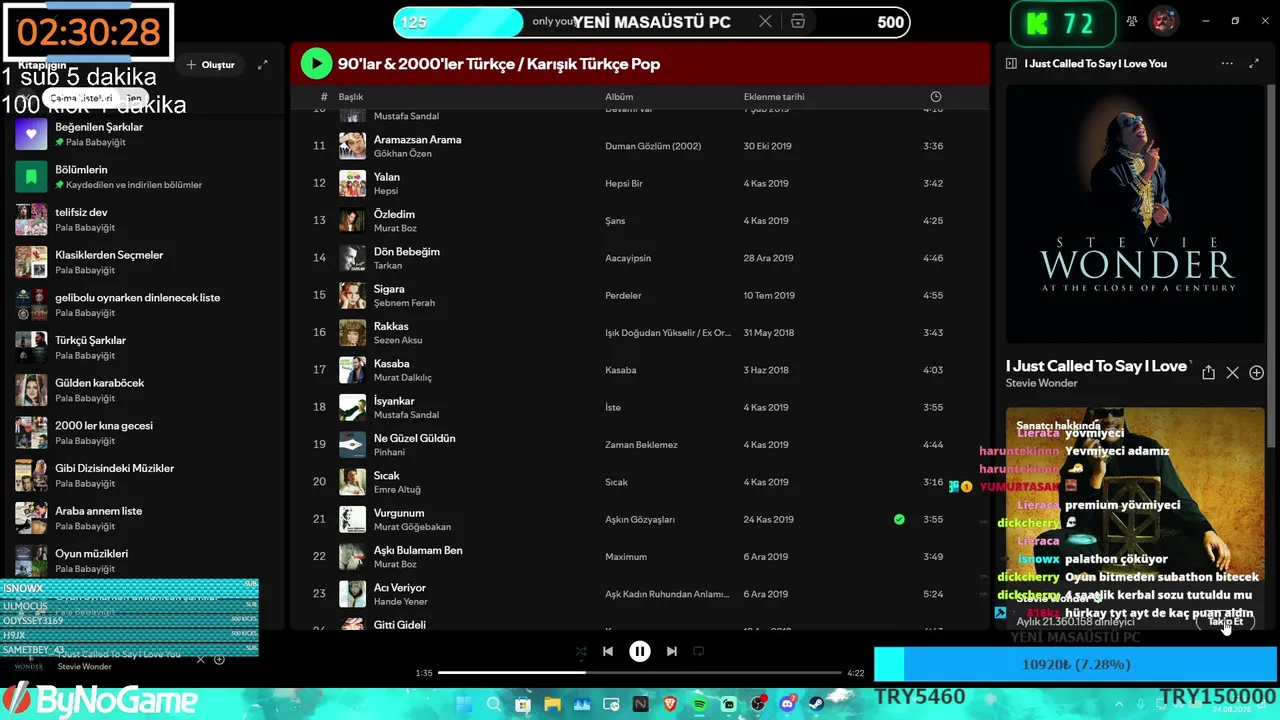Open the Aacayipsin album link
The width and height of the screenshot is (1280, 720).
click(x=628, y=258)
